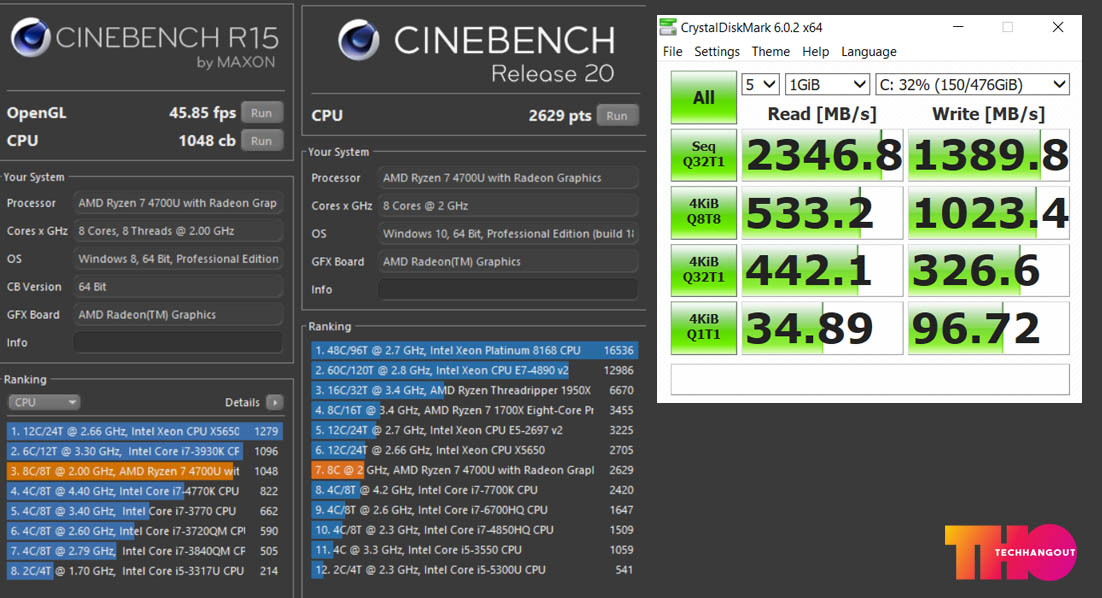Select the Core i7-3930K row in R15 ranking
The height and width of the screenshot is (598, 1102).
click(x=145, y=451)
